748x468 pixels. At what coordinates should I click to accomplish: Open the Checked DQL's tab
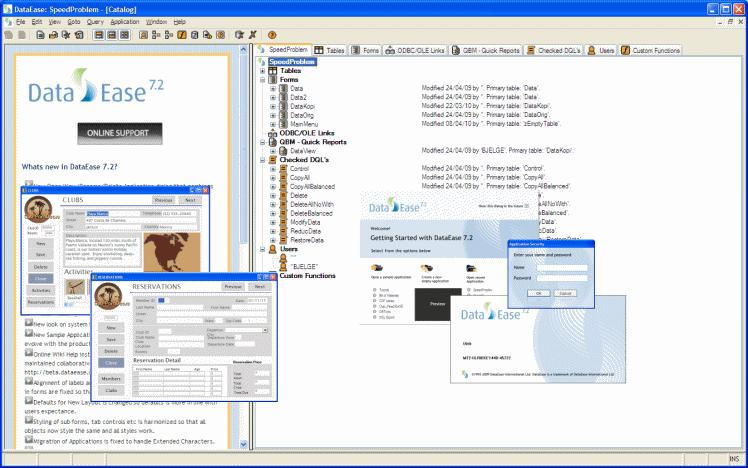point(553,50)
